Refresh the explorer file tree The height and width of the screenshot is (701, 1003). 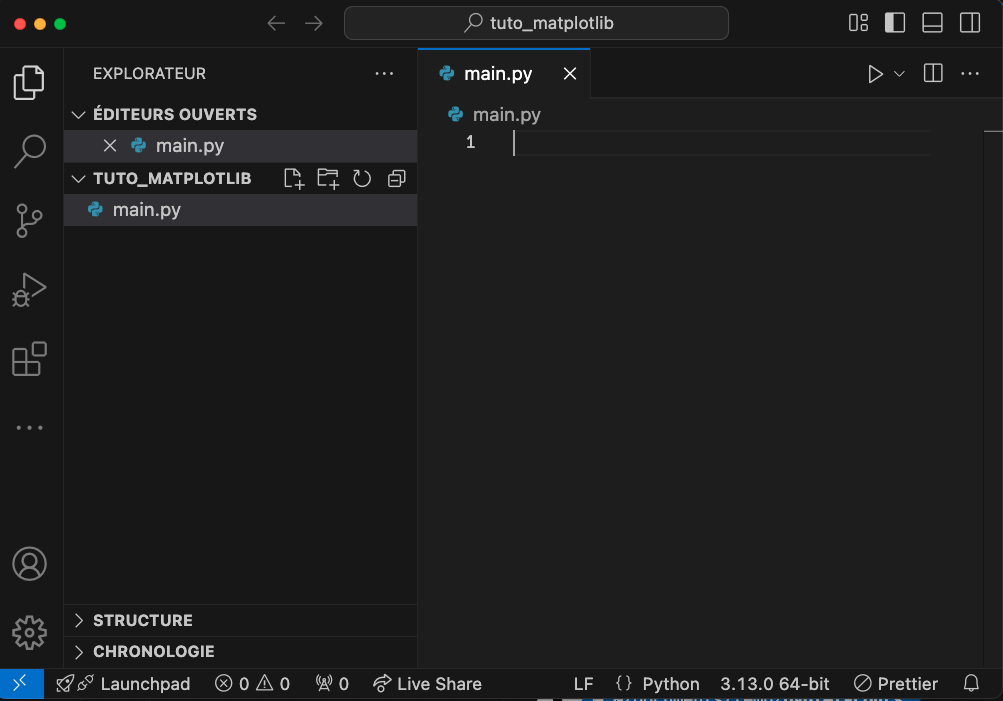point(362,179)
